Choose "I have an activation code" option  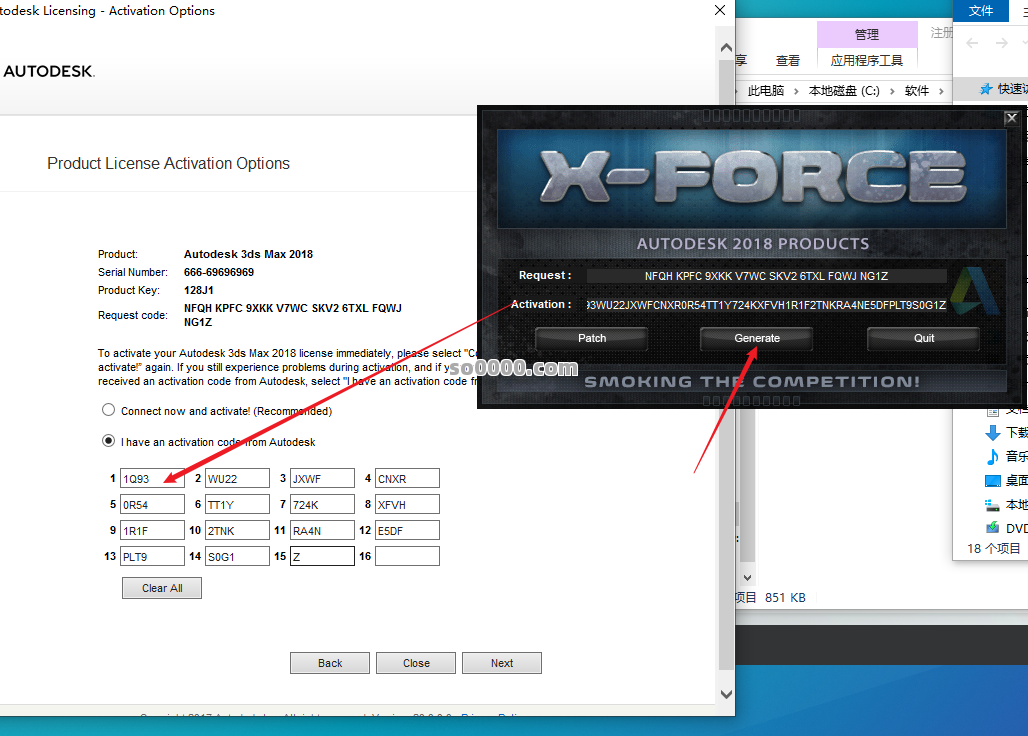coord(108,441)
